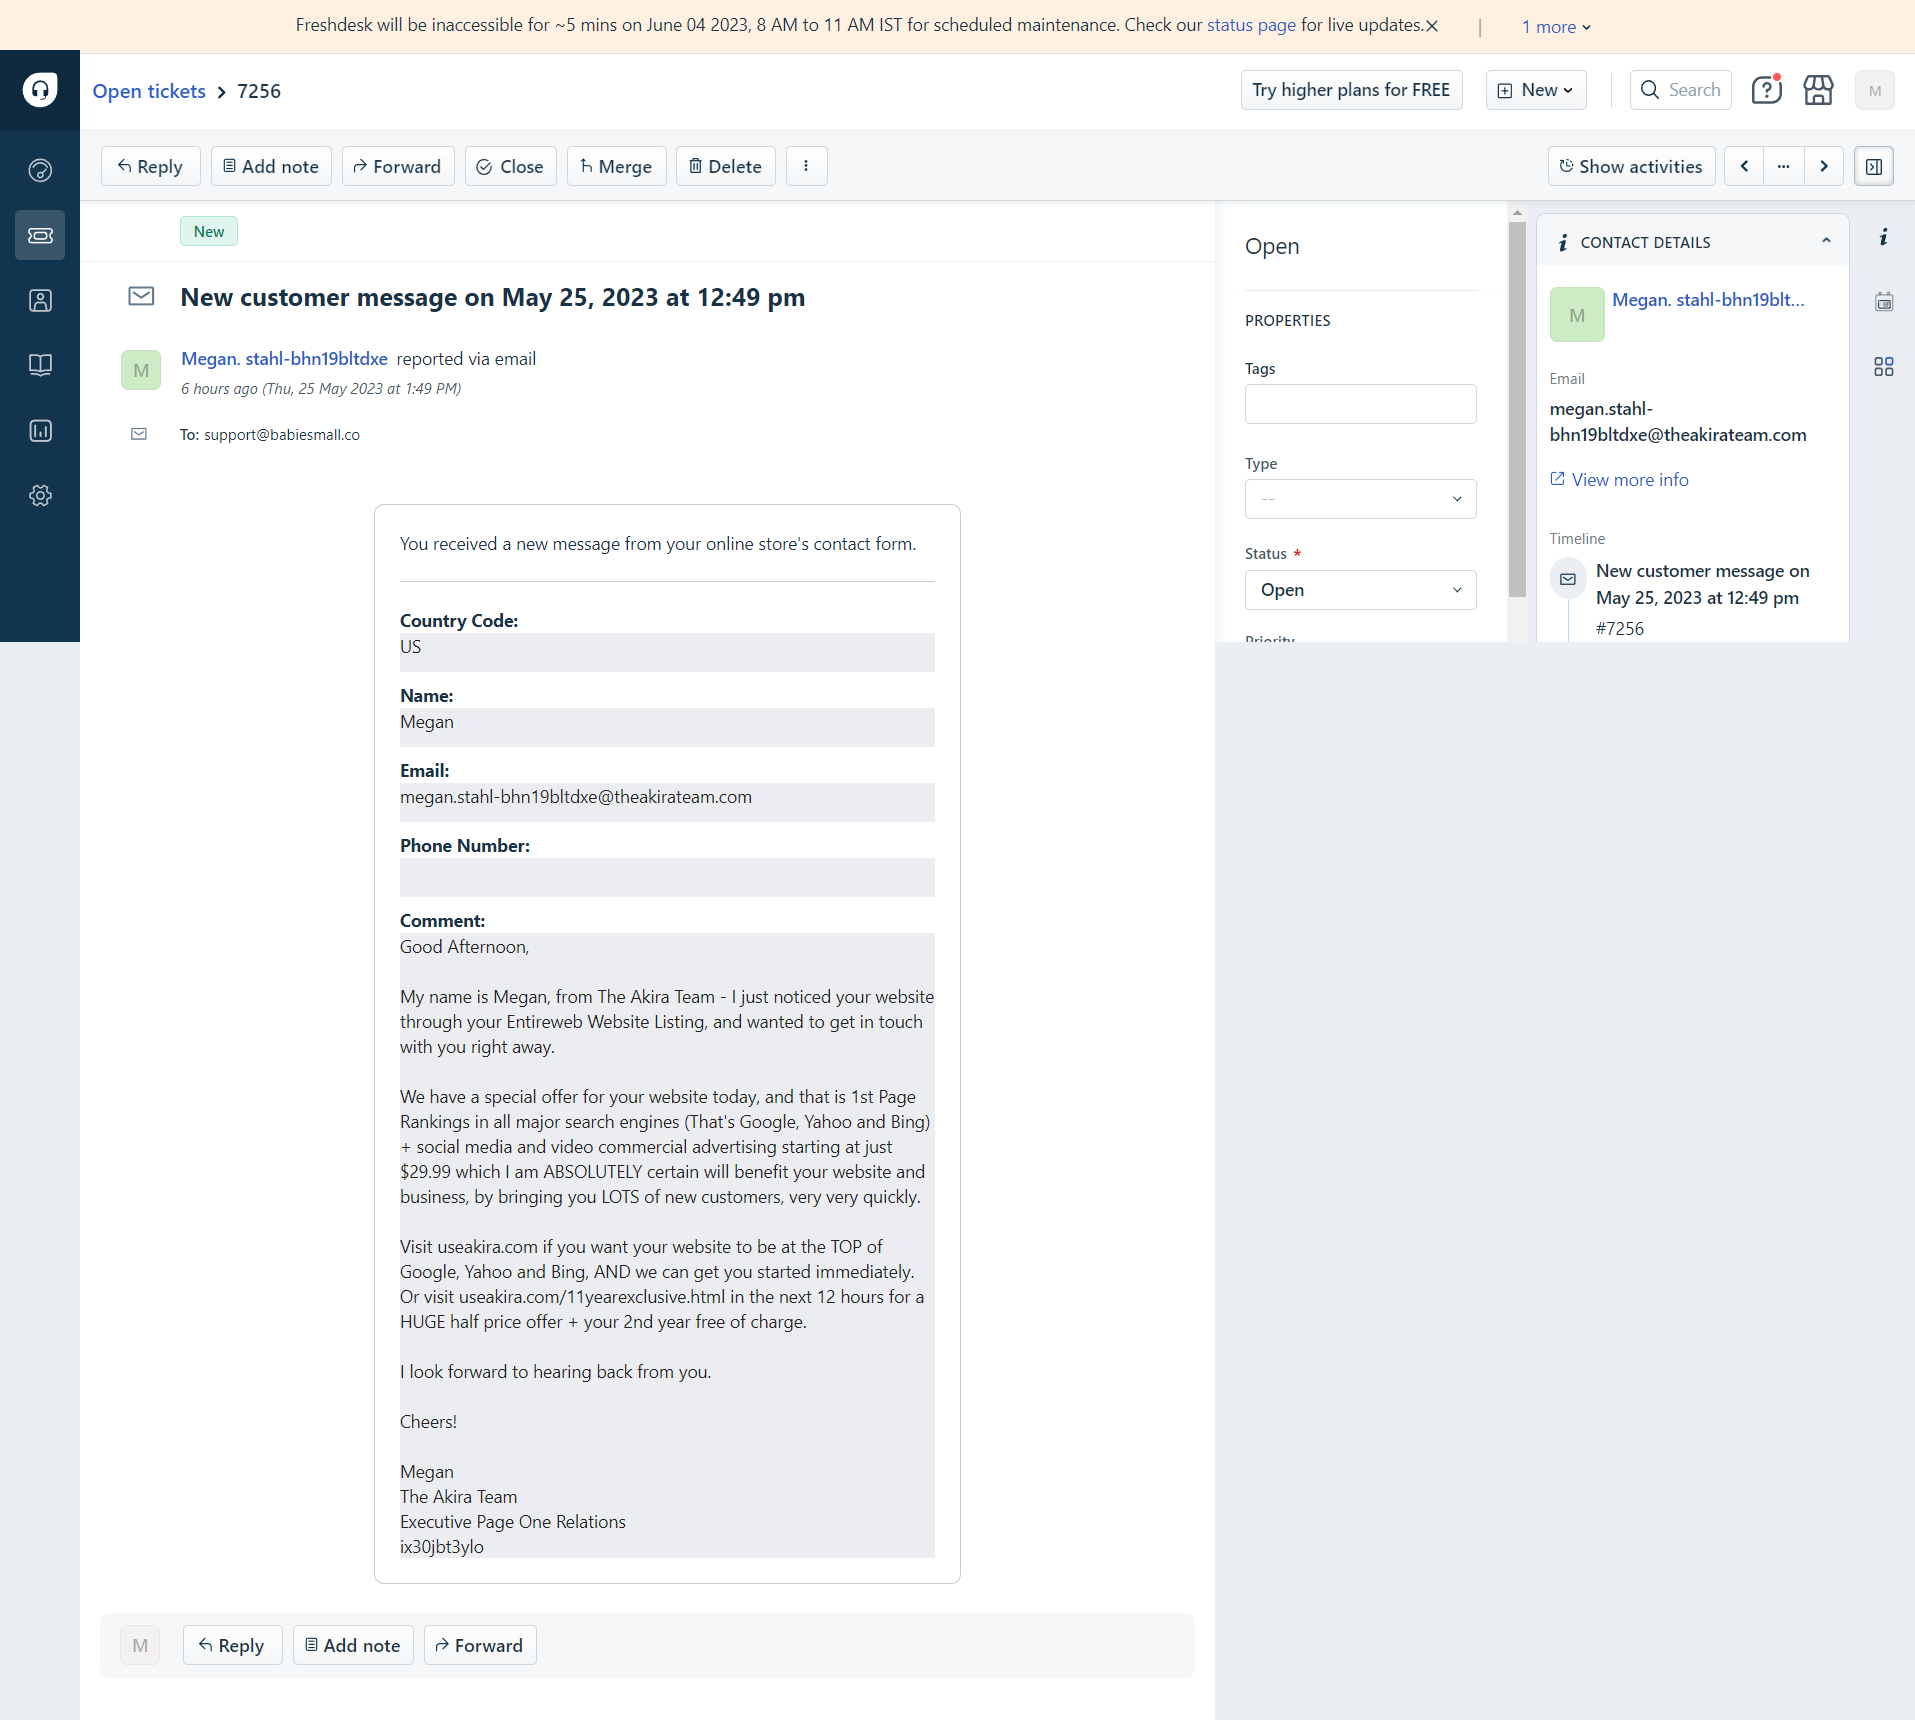The height and width of the screenshot is (1720, 1915).
Task: Open the Type dropdown
Action: (1360, 499)
